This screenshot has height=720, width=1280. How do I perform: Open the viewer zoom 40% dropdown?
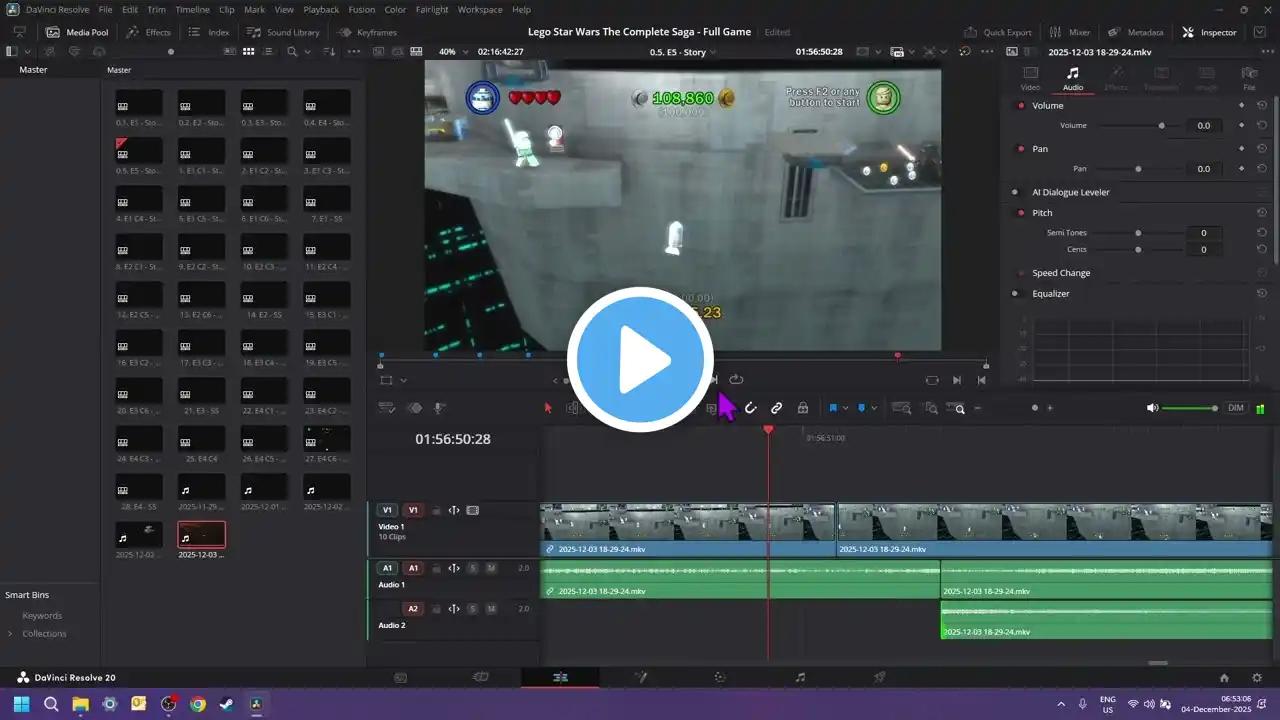tap(455, 52)
